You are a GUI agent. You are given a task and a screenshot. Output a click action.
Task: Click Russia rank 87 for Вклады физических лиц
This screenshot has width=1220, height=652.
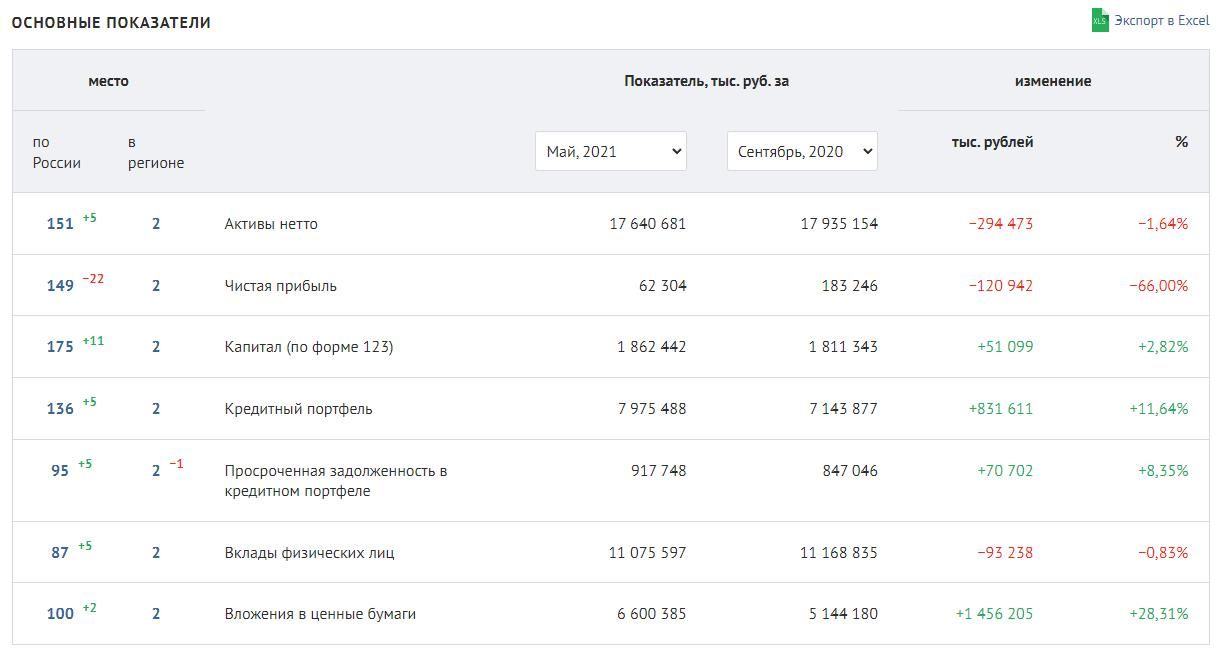(x=60, y=553)
